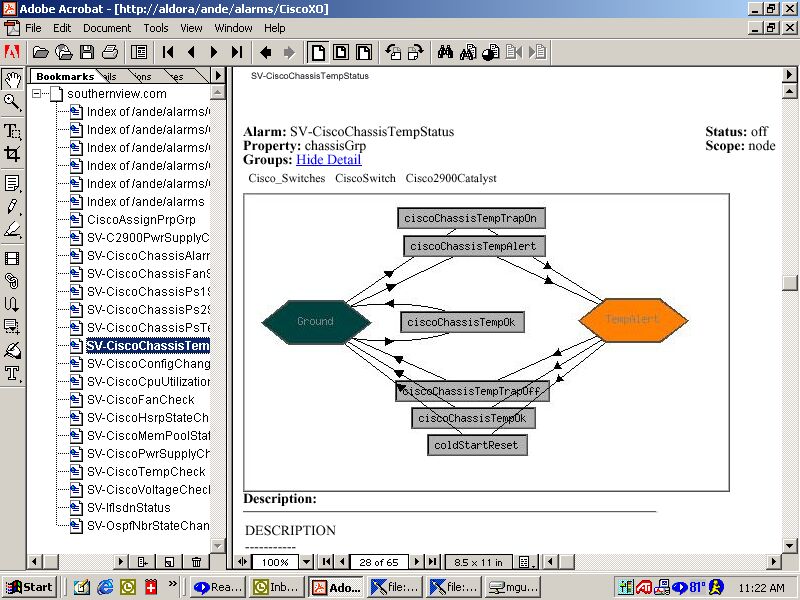Select the Highlight text tool
The height and width of the screenshot is (600, 800).
coord(13,230)
